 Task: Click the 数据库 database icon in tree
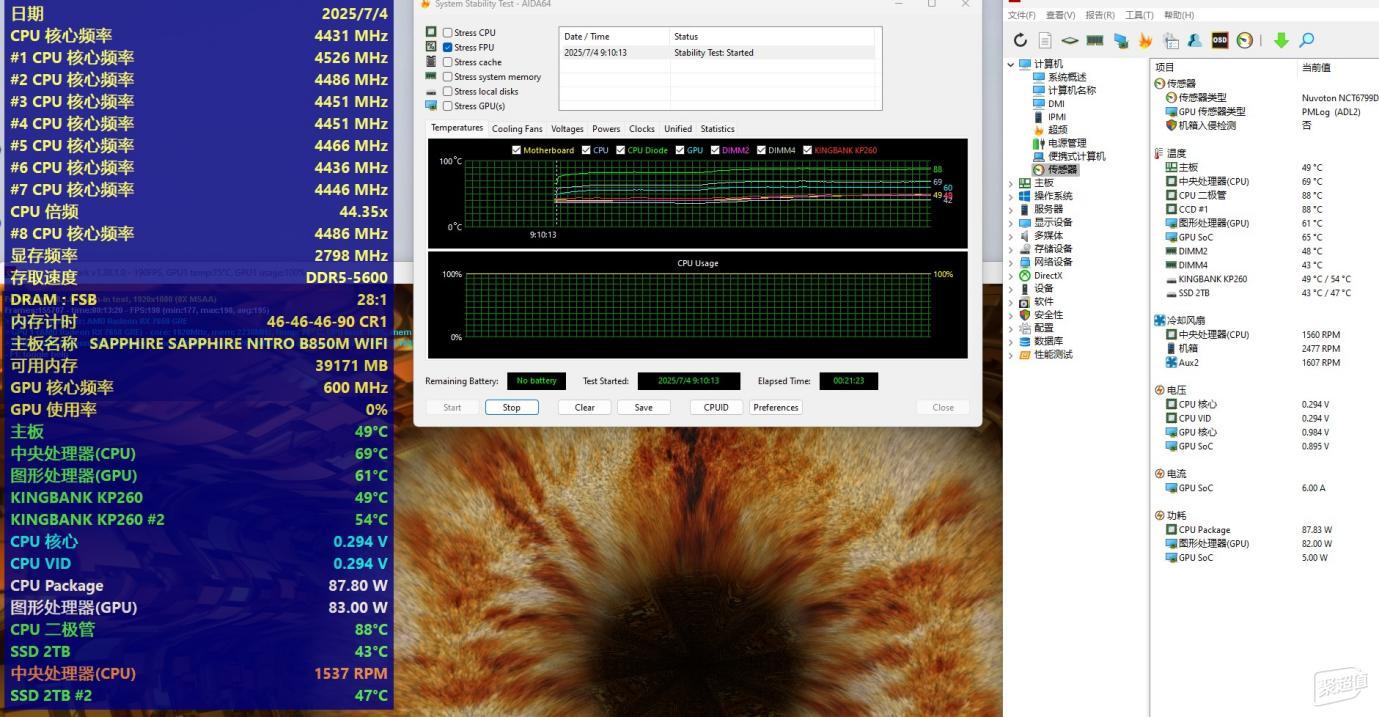coord(1025,341)
